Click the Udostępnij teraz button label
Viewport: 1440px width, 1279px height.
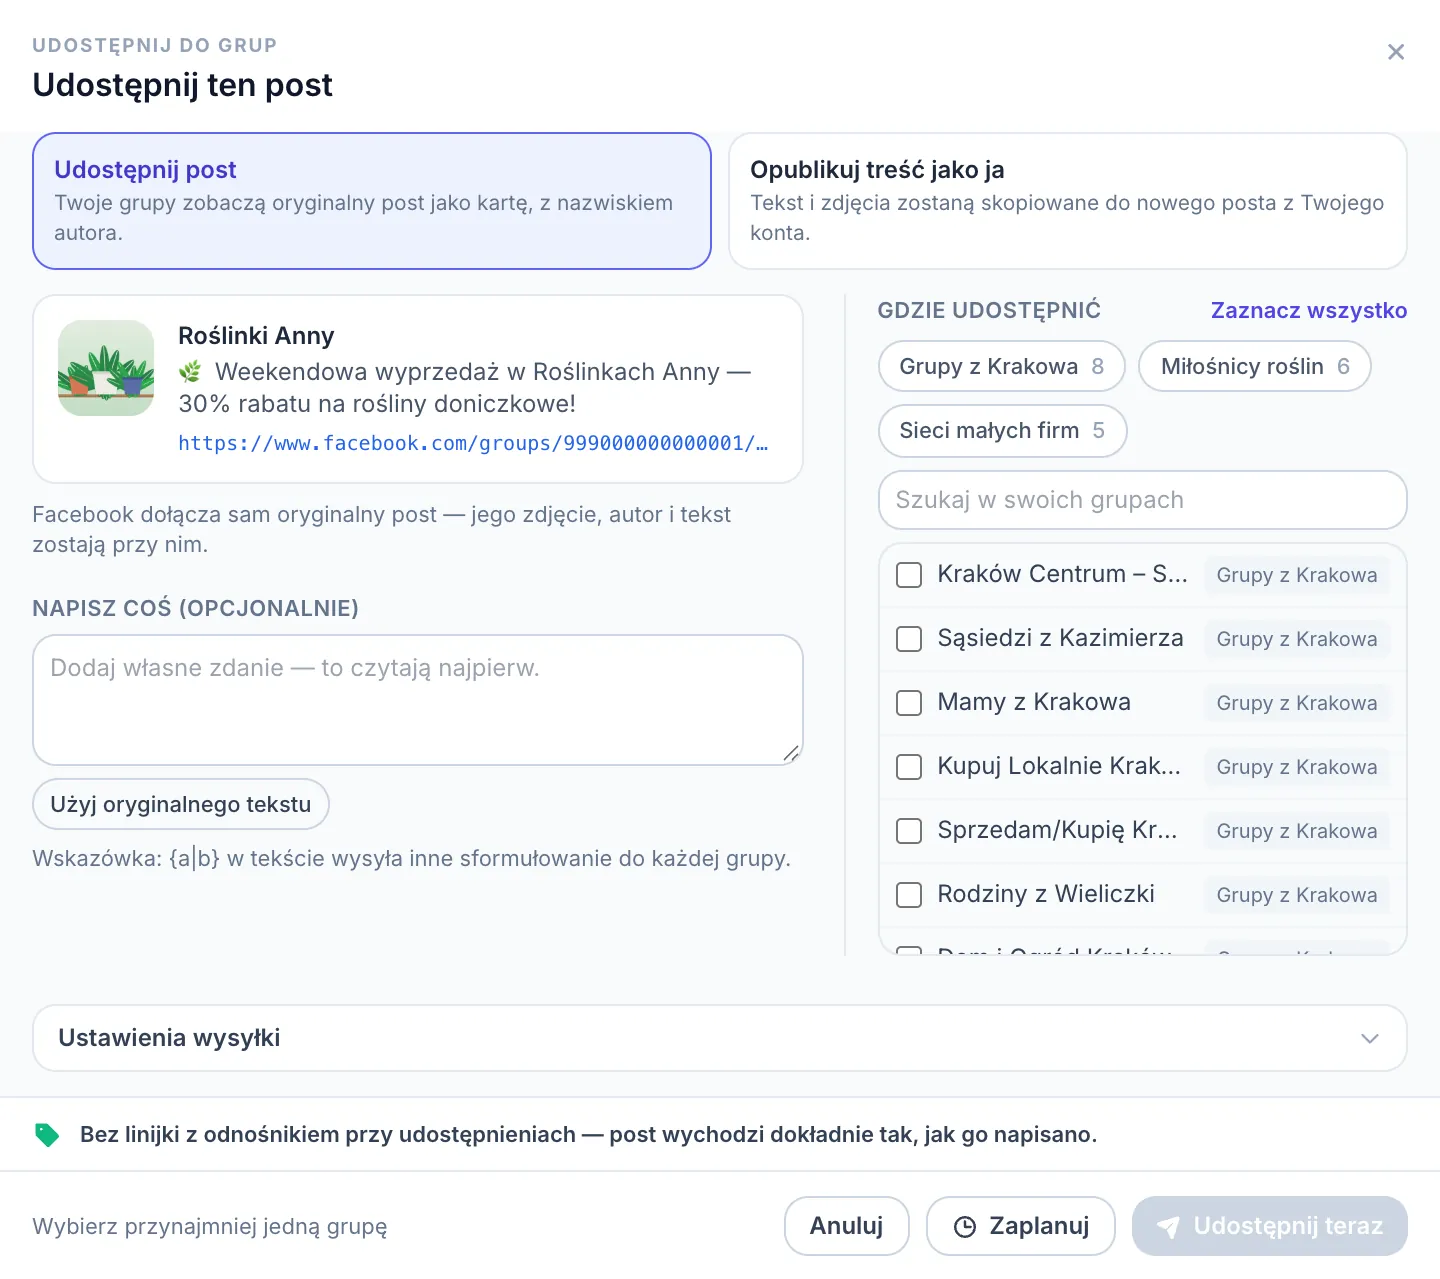pos(1288,1226)
